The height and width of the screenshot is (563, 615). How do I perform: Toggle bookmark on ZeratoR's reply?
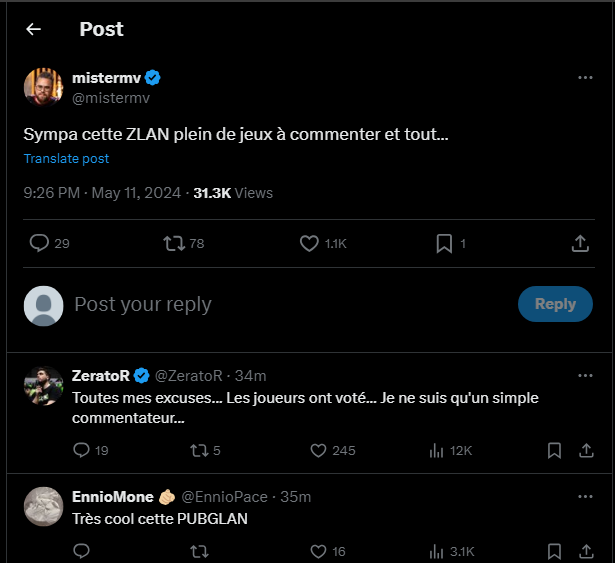click(x=554, y=450)
